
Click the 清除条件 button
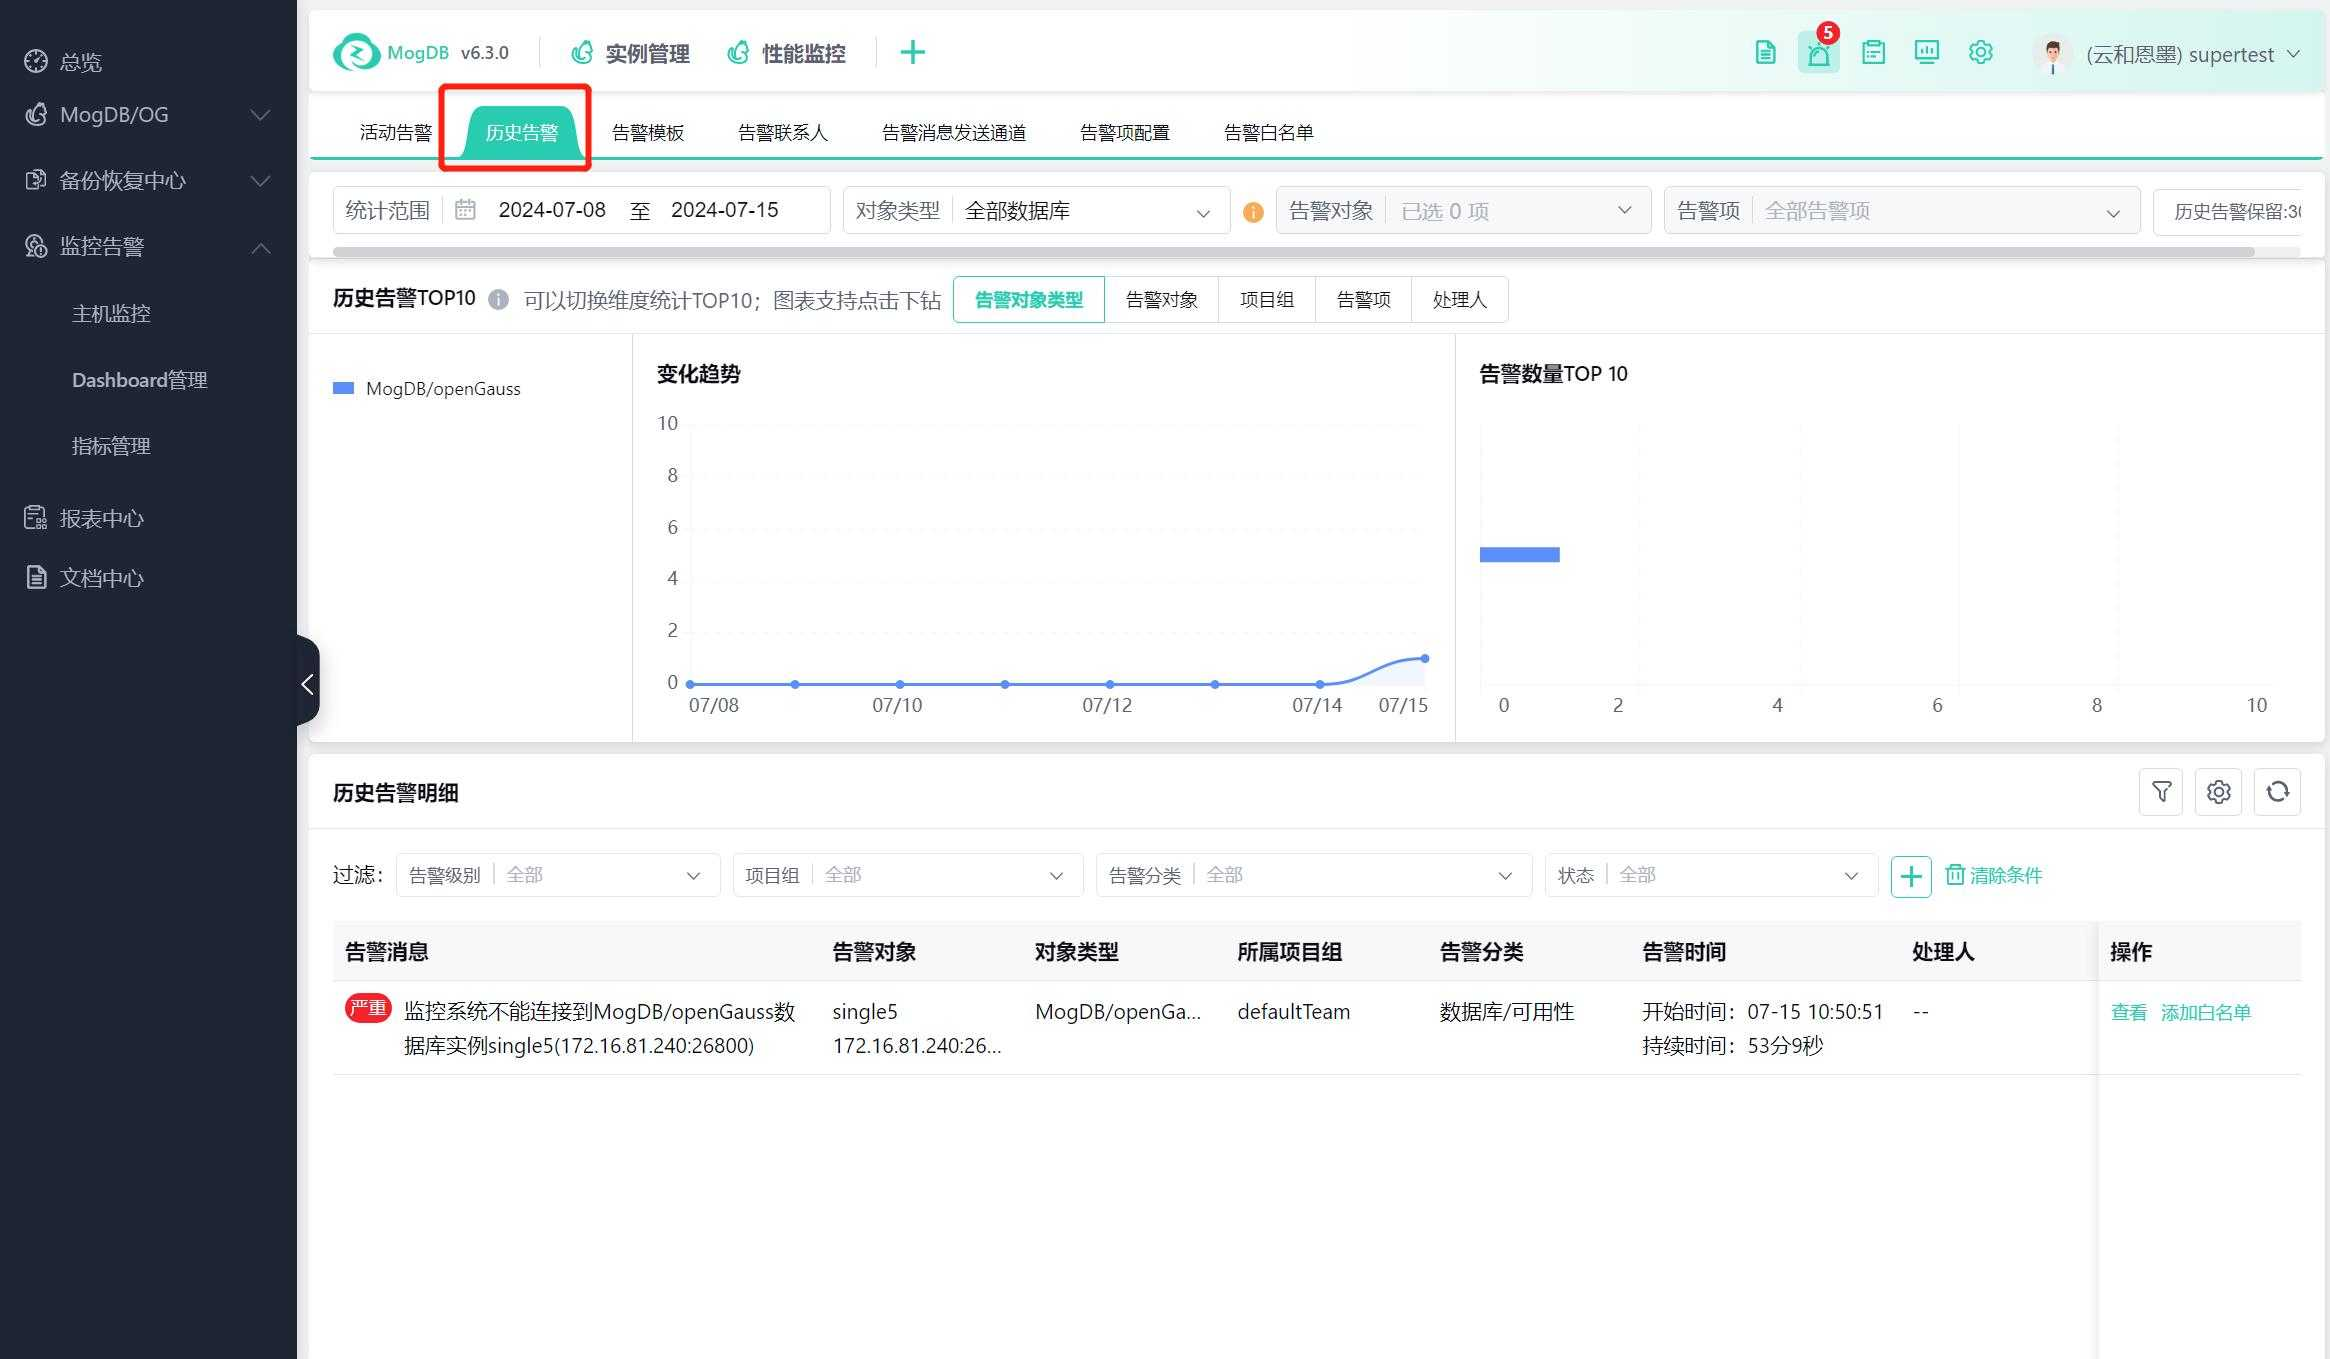tap(1994, 876)
